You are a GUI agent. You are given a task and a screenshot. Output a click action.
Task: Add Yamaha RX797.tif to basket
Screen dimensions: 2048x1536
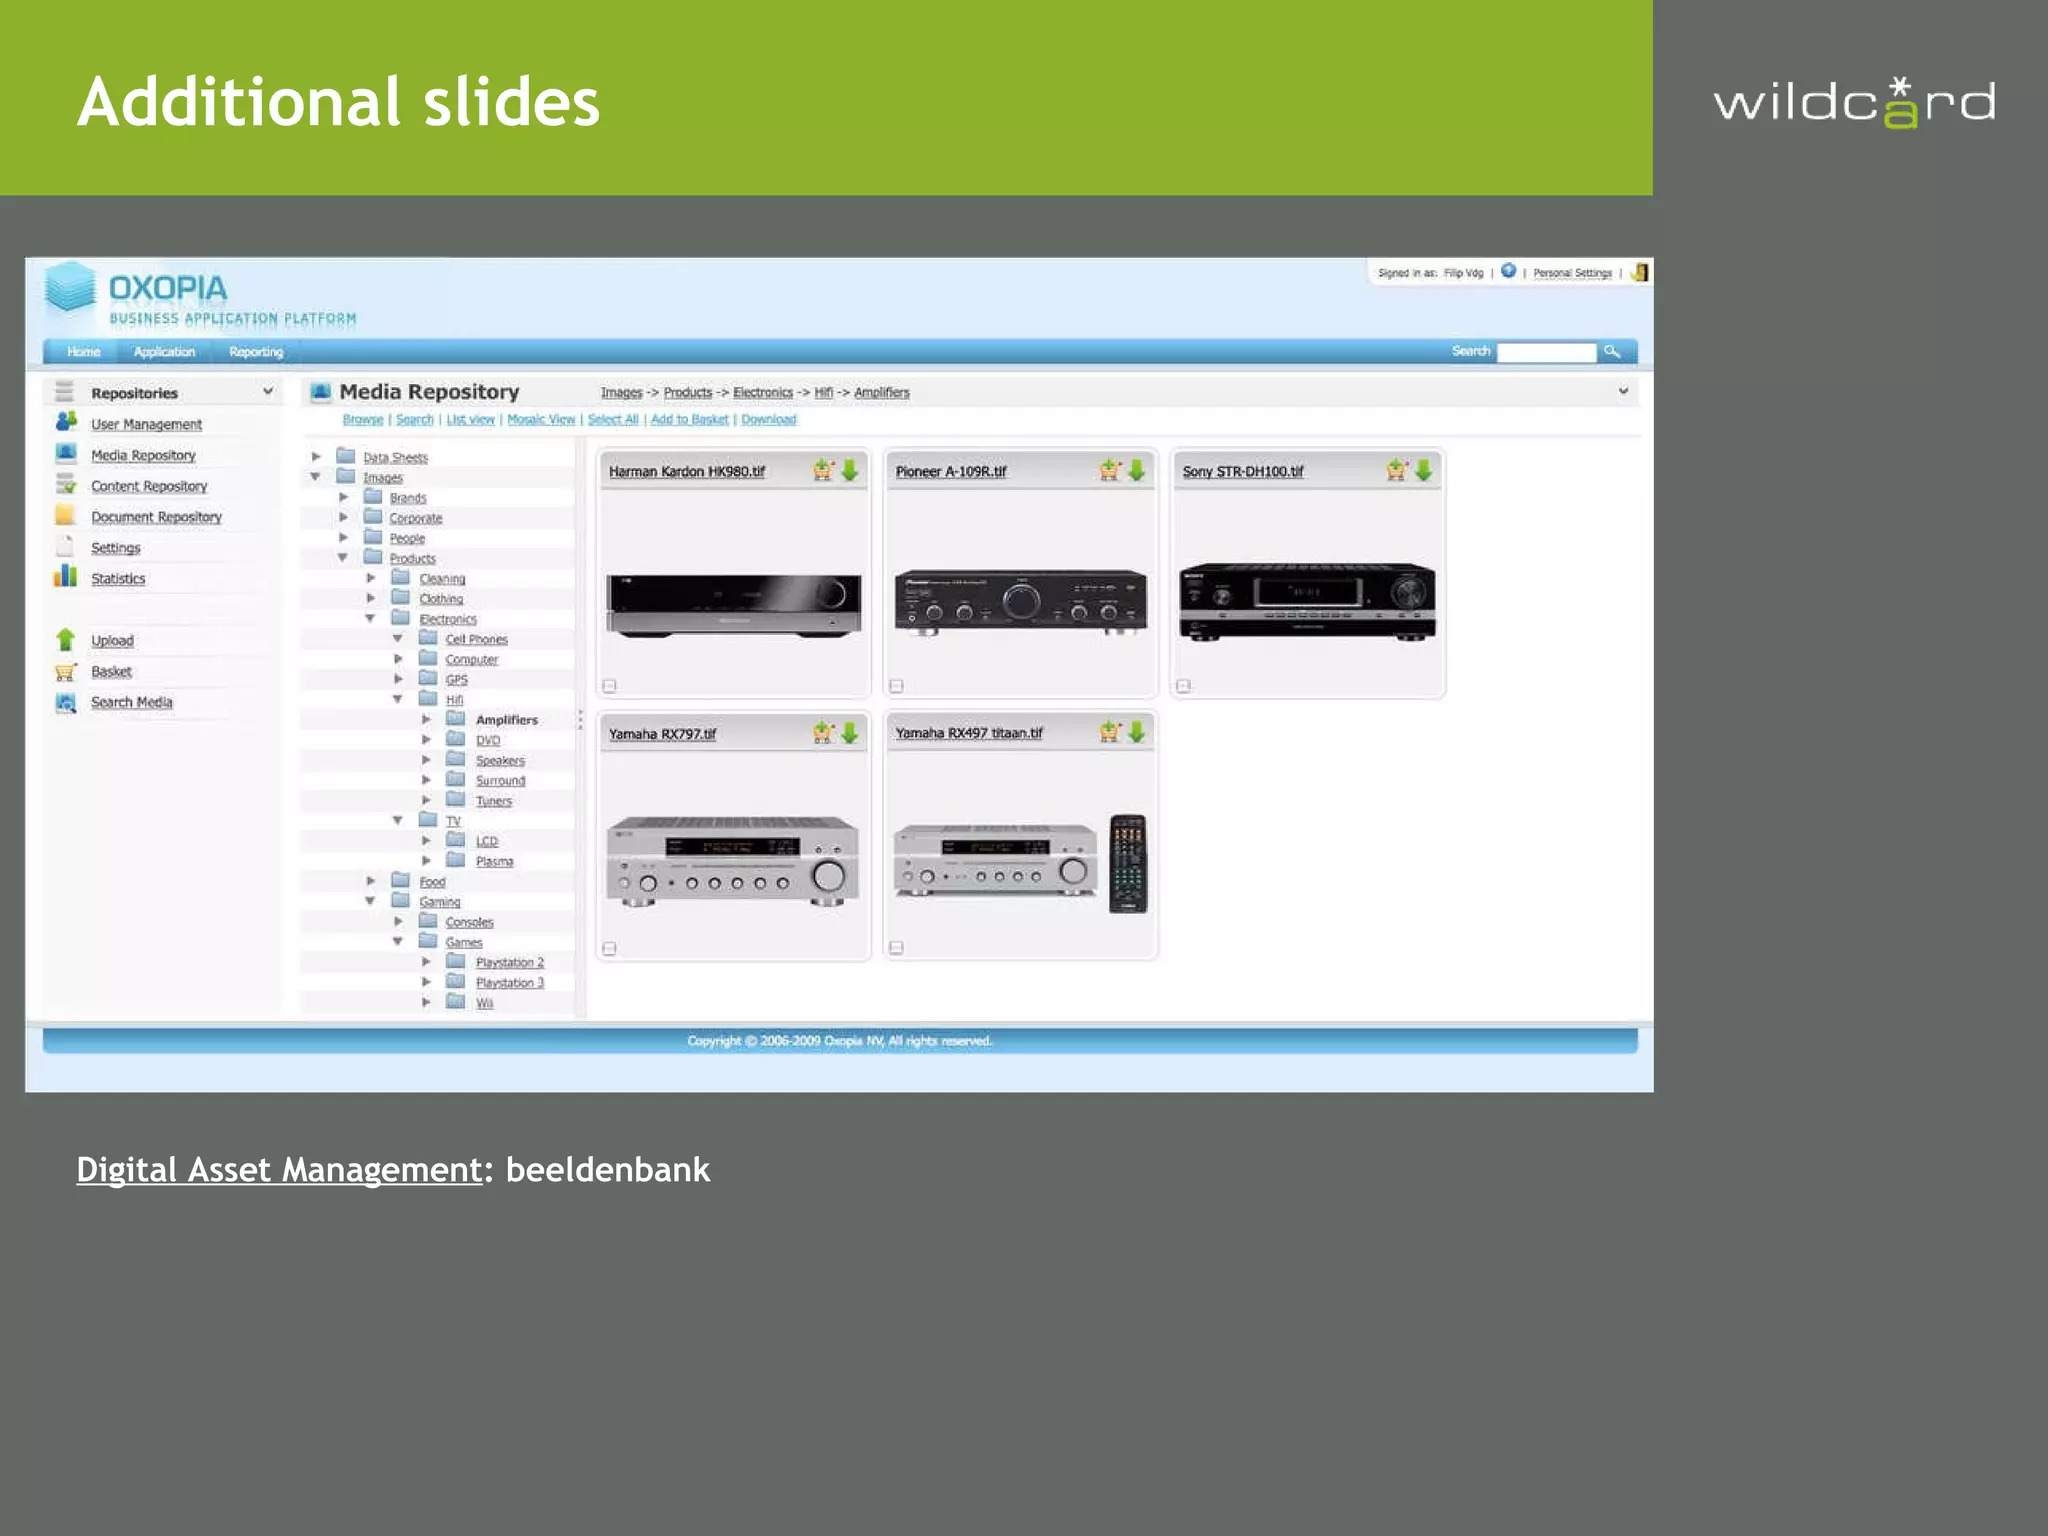click(x=823, y=733)
